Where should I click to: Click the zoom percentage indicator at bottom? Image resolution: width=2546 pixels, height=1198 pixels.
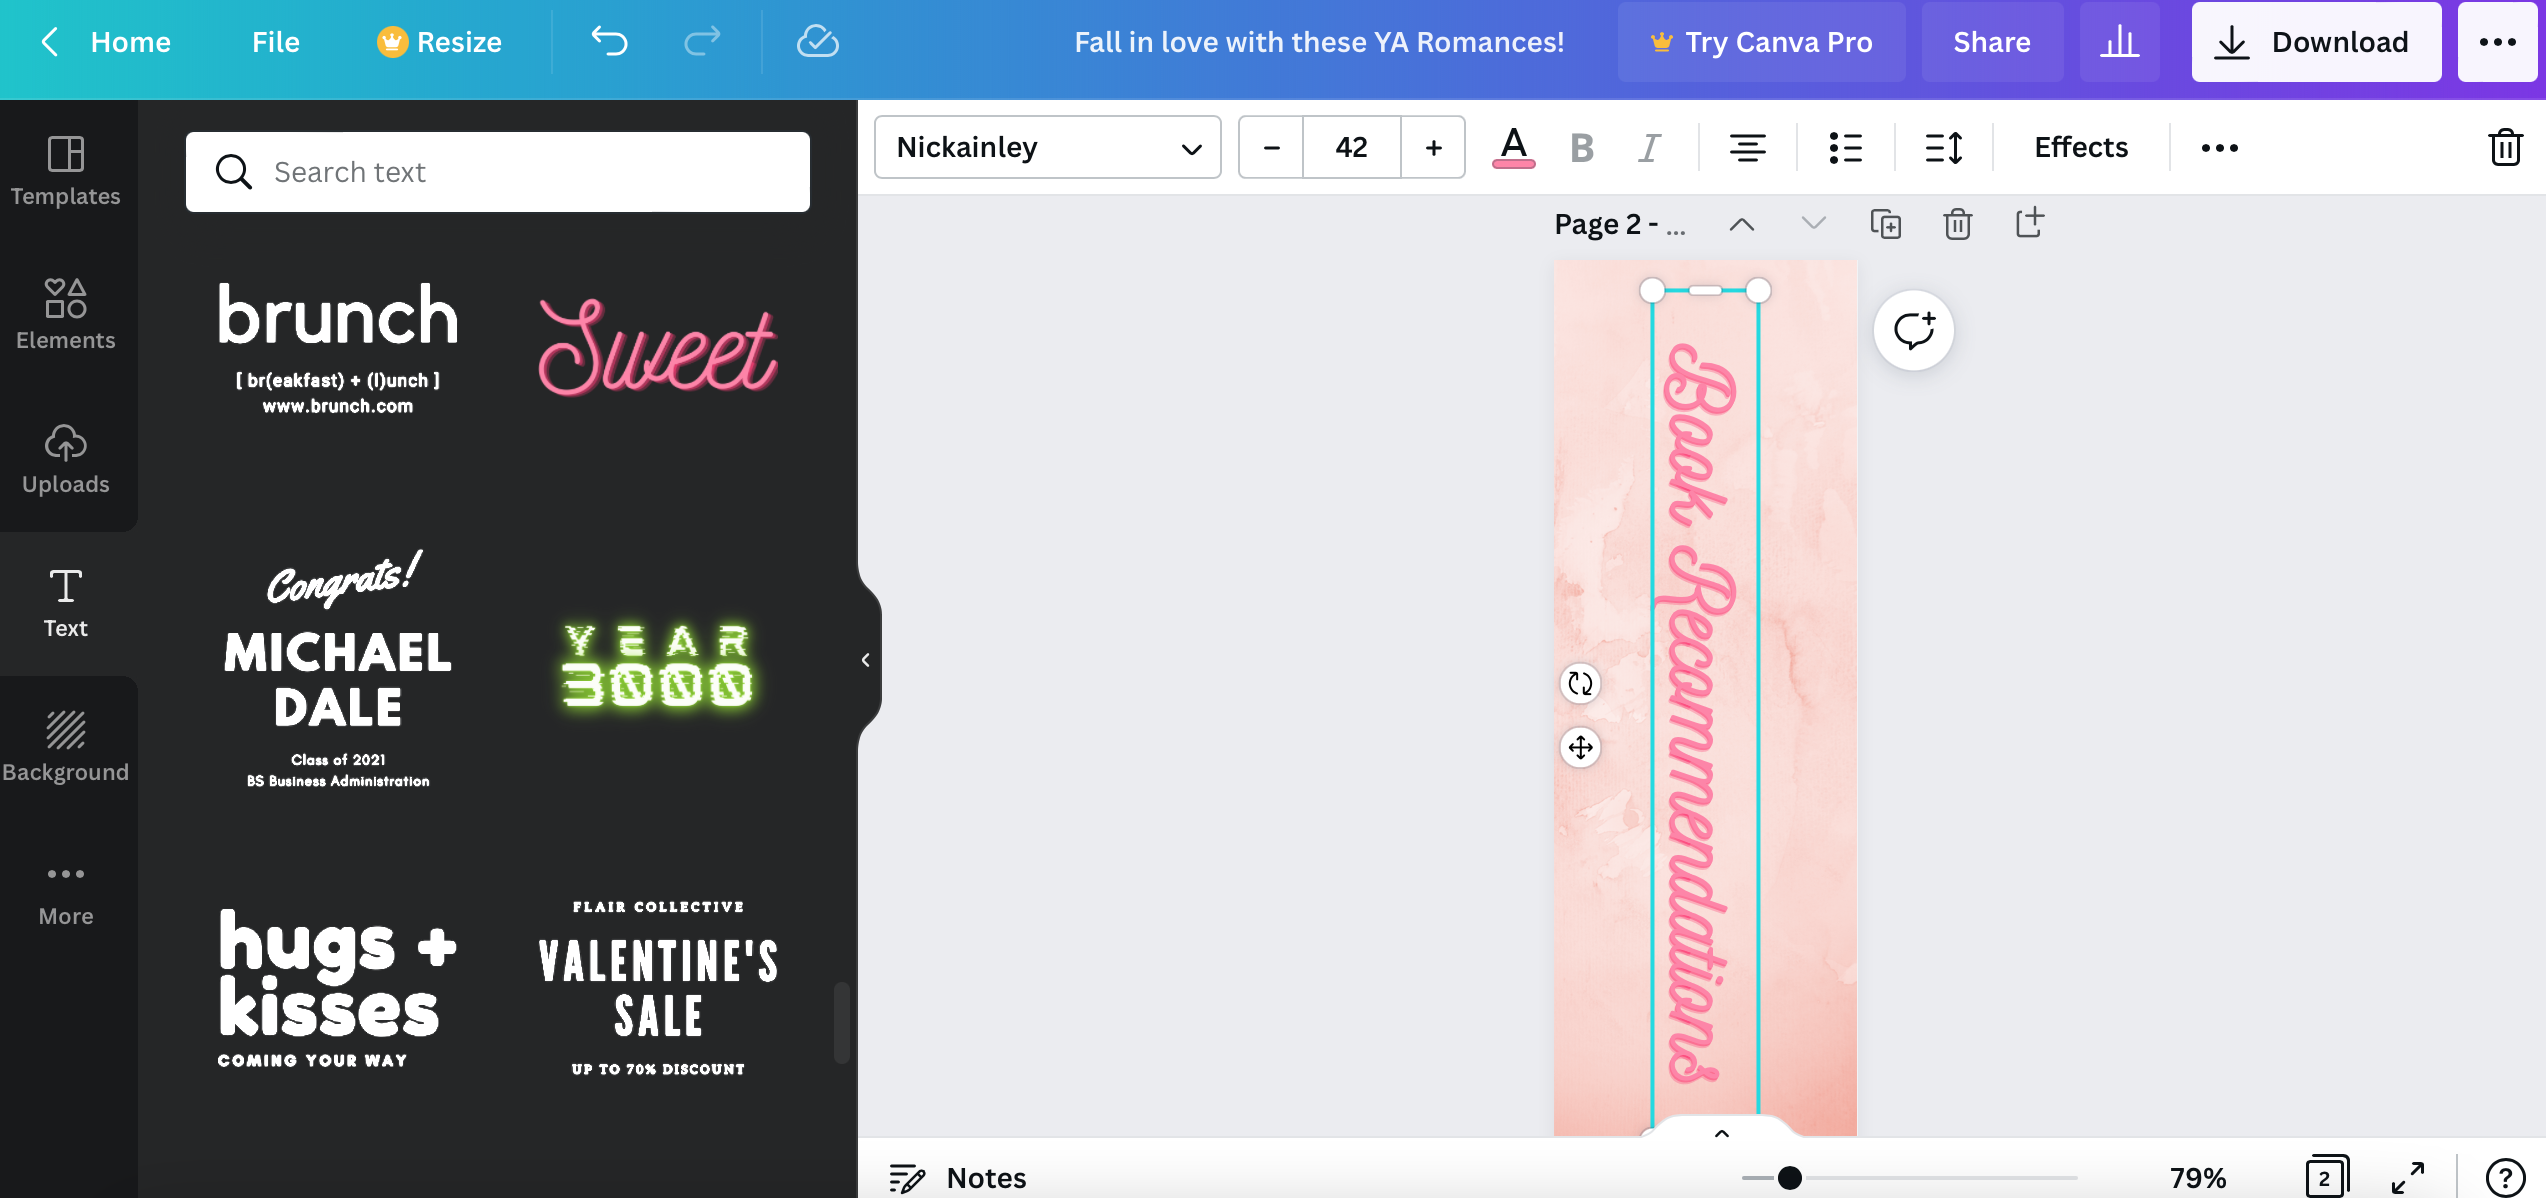point(2199,1175)
